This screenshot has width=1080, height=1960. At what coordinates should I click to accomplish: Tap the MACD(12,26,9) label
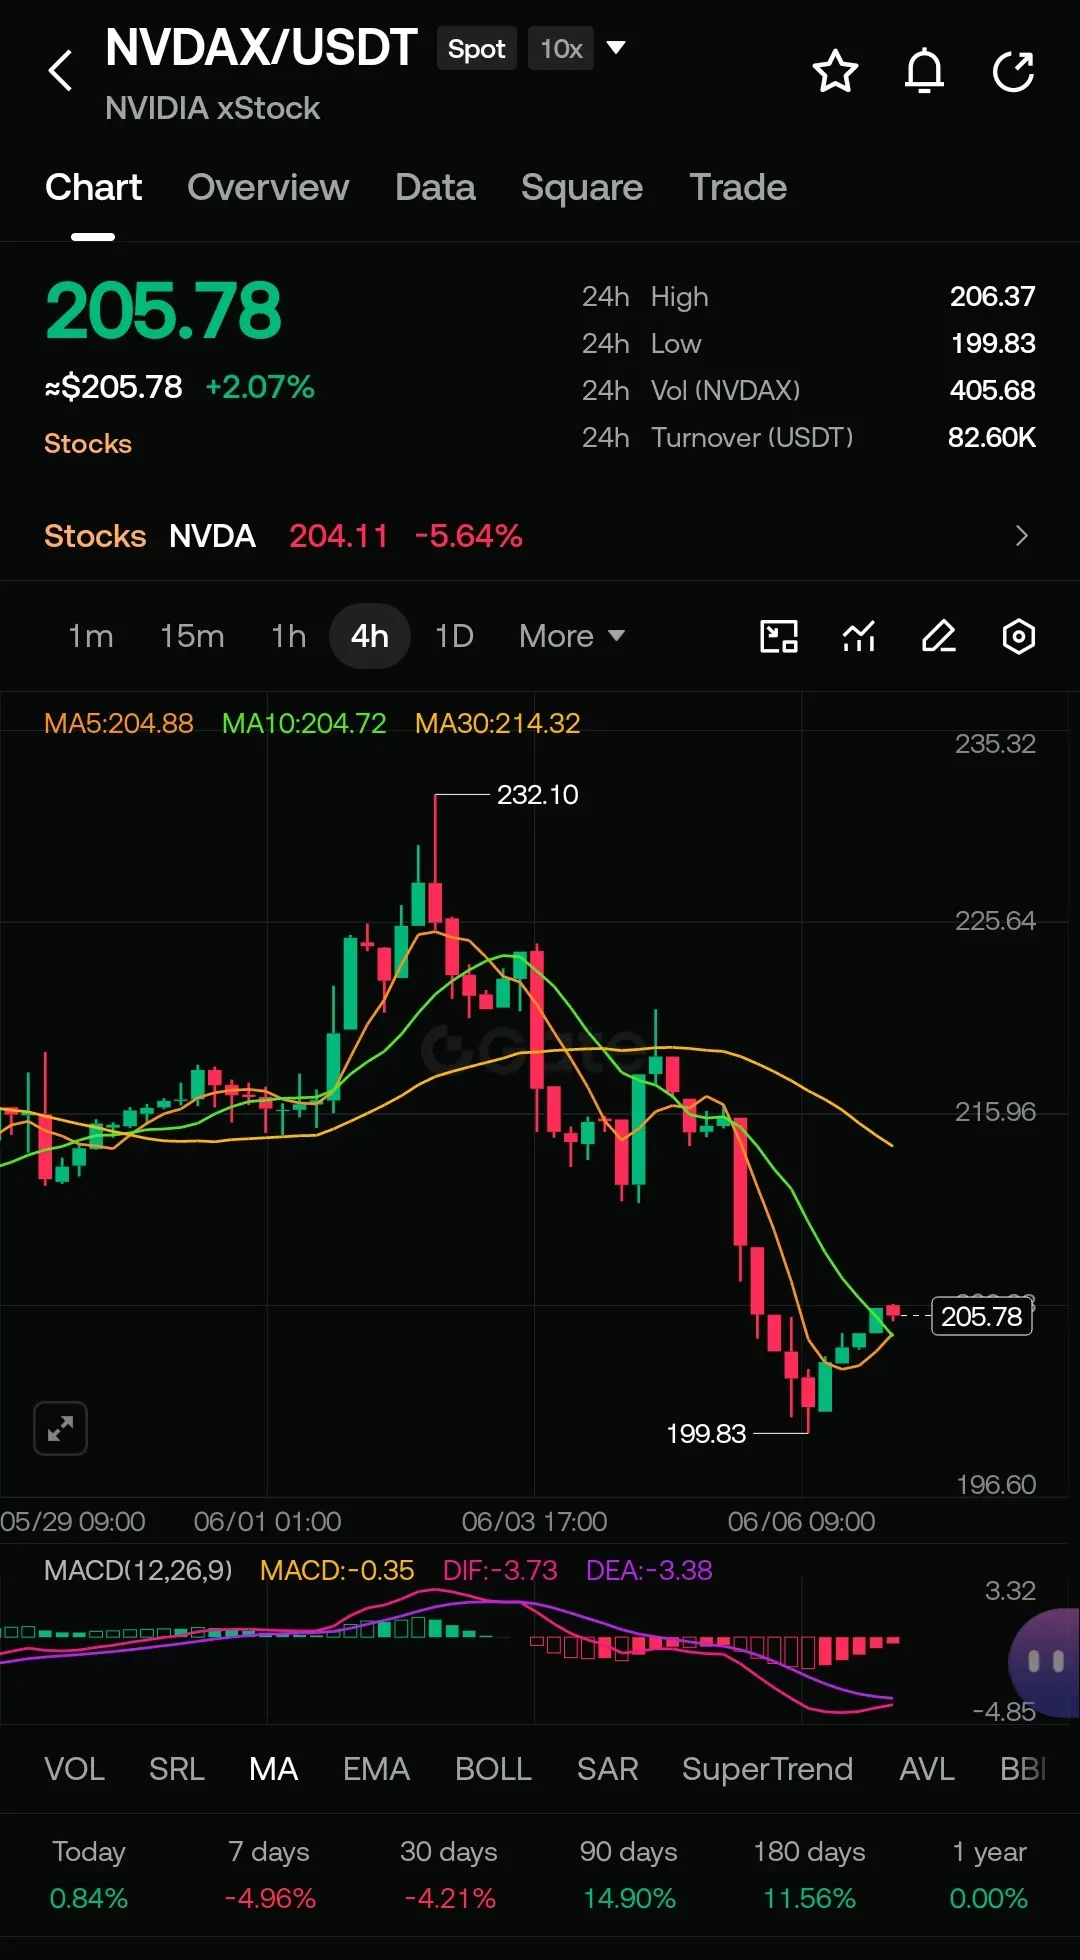(x=138, y=1570)
